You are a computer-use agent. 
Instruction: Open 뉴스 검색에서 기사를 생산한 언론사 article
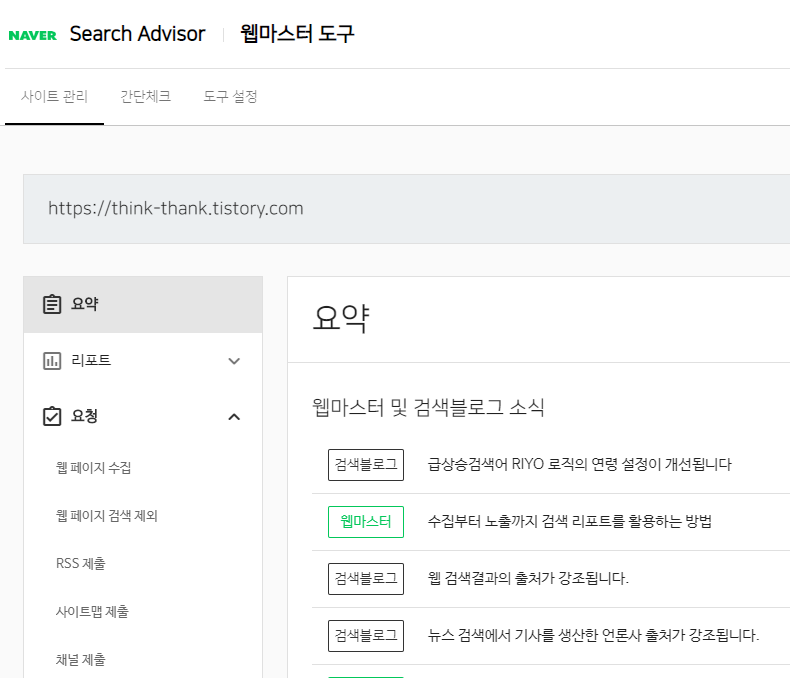click(x=593, y=635)
